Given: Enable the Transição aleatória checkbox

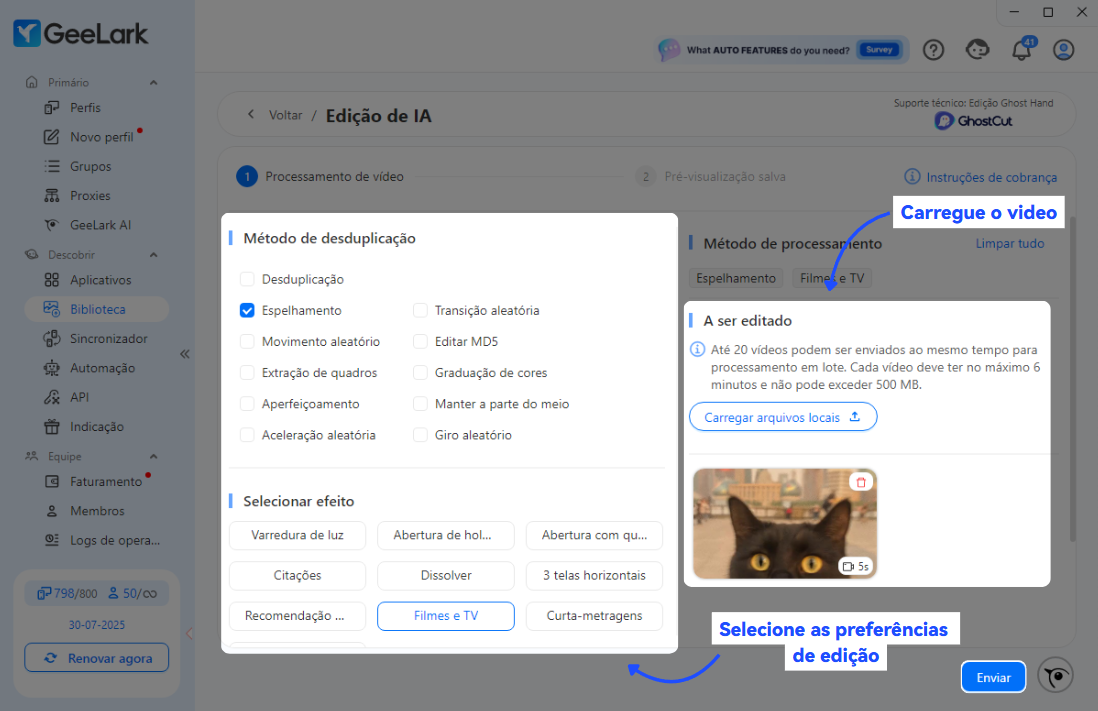Looking at the screenshot, I should (x=420, y=310).
